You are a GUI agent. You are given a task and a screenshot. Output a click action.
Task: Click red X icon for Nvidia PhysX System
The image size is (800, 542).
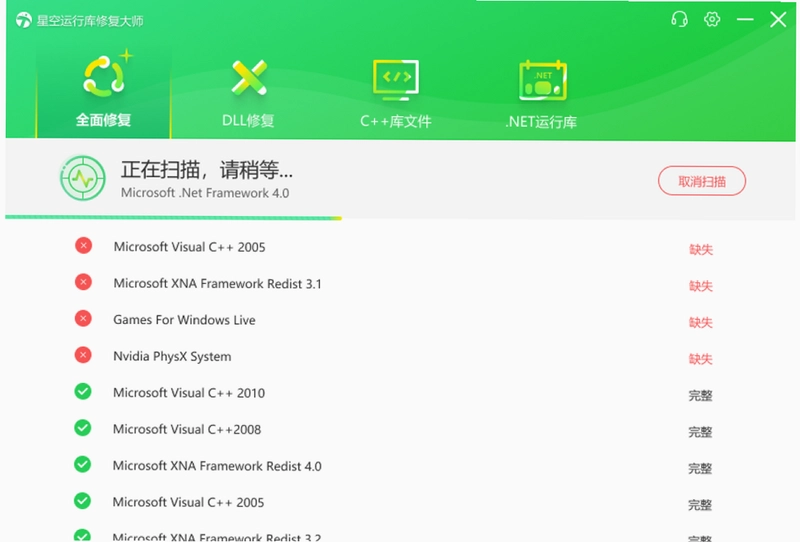pyautogui.click(x=83, y=355)
